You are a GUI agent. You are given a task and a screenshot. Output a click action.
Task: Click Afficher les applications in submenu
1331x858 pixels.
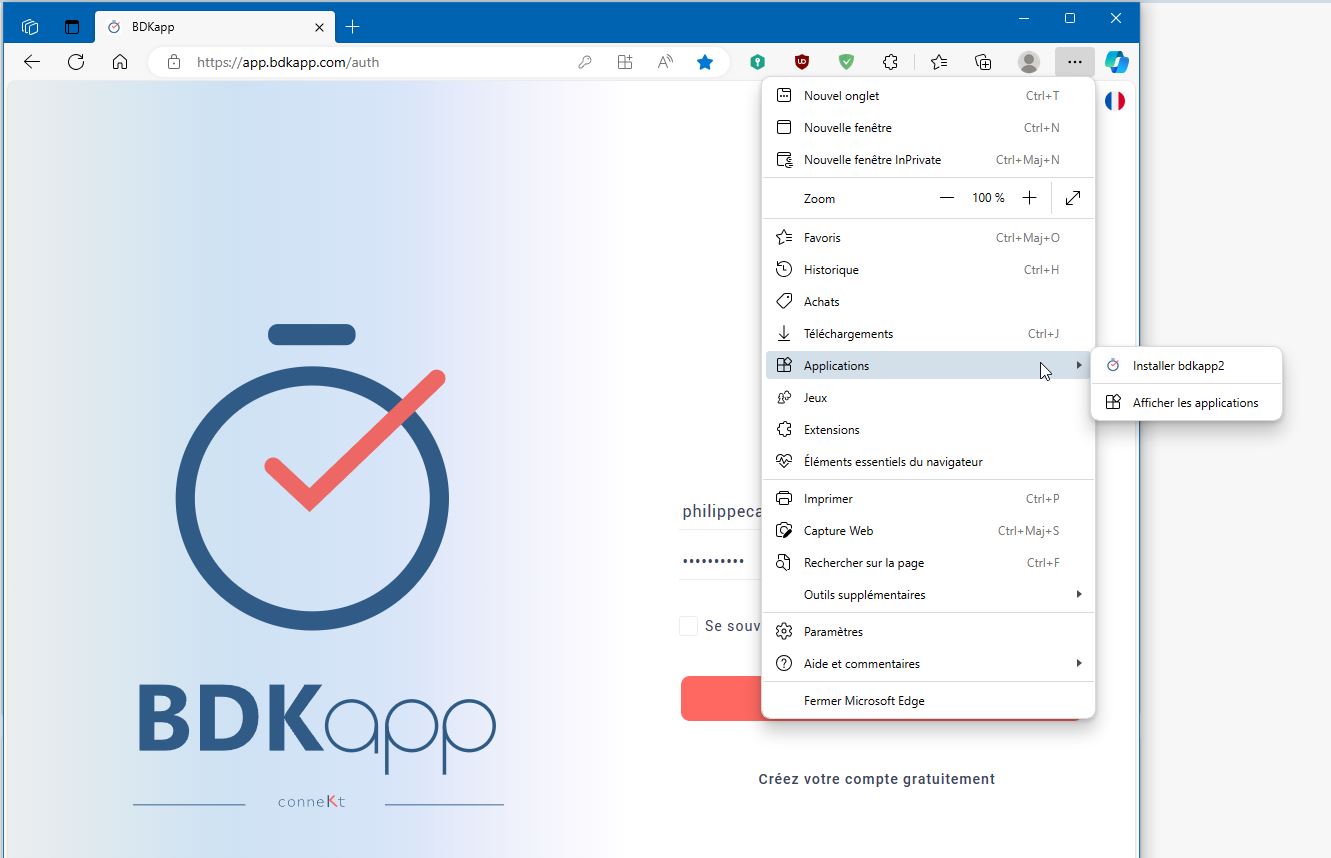[x=1186, y=403]
